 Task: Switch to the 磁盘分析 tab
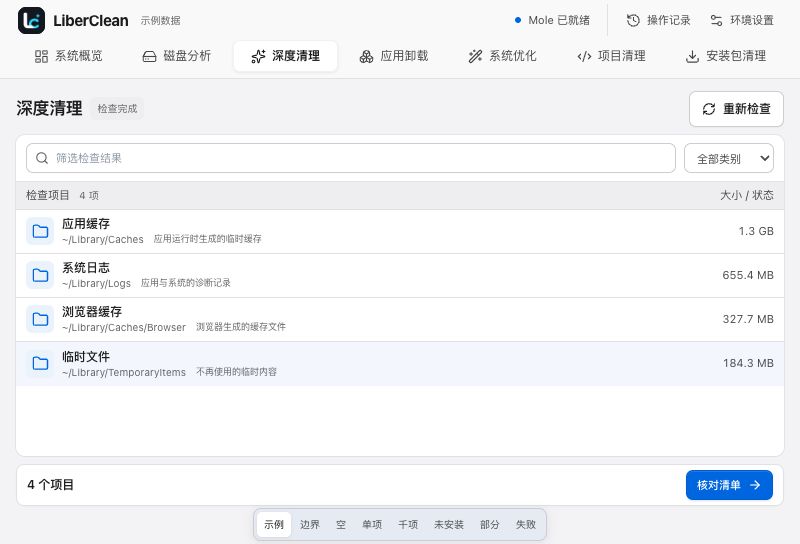pyautogui.click(x=177, y=56)
